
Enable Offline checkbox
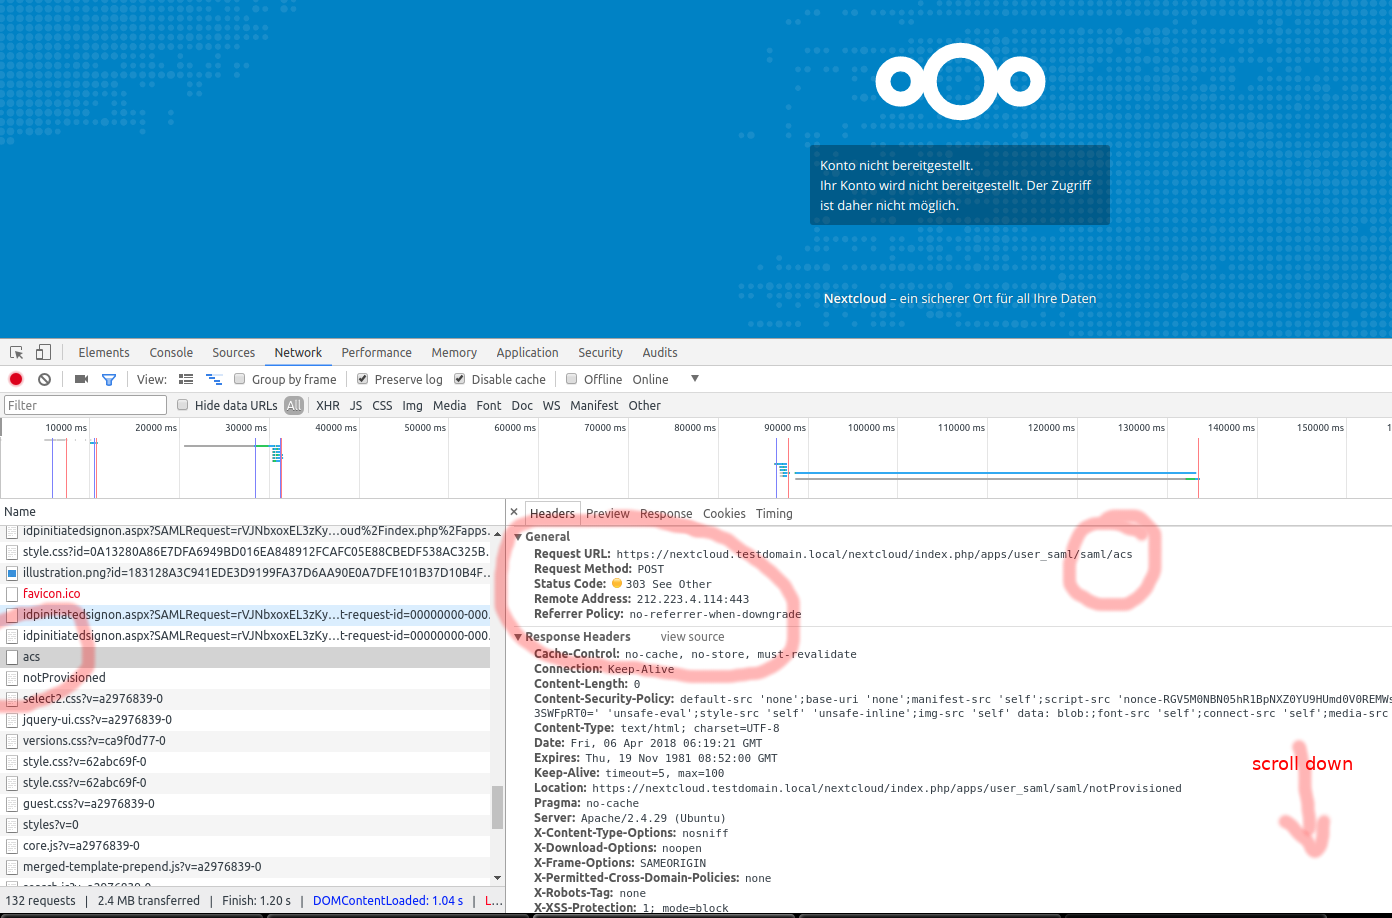[572, 379]
